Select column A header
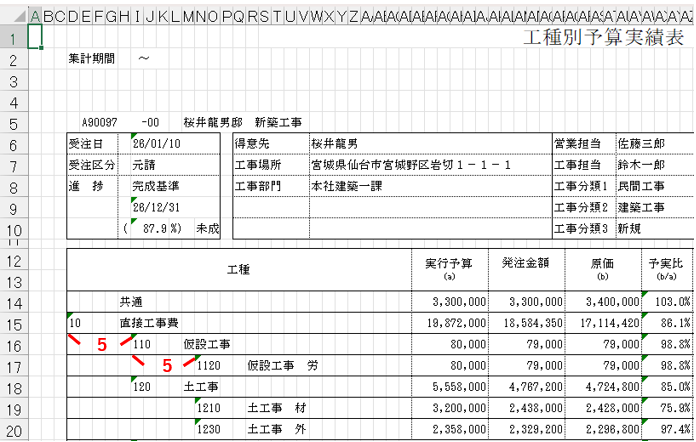 (x=35, y=16)
